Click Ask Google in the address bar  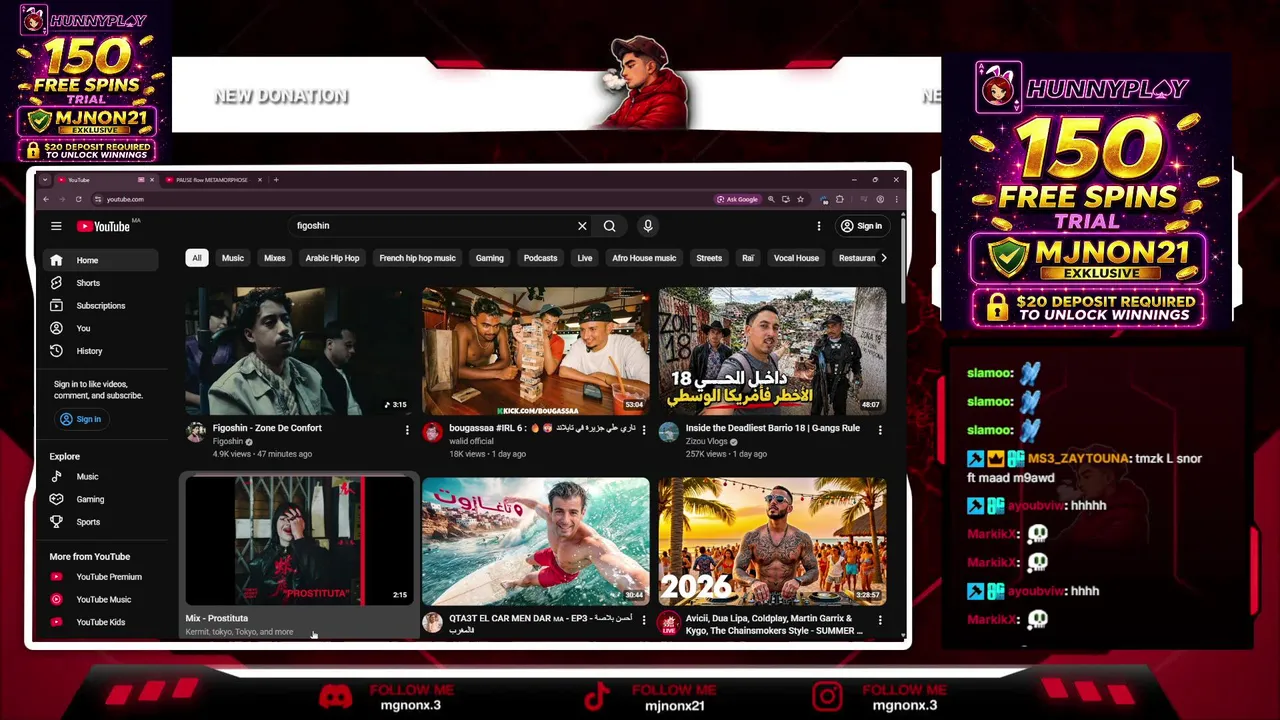point(737,199)
